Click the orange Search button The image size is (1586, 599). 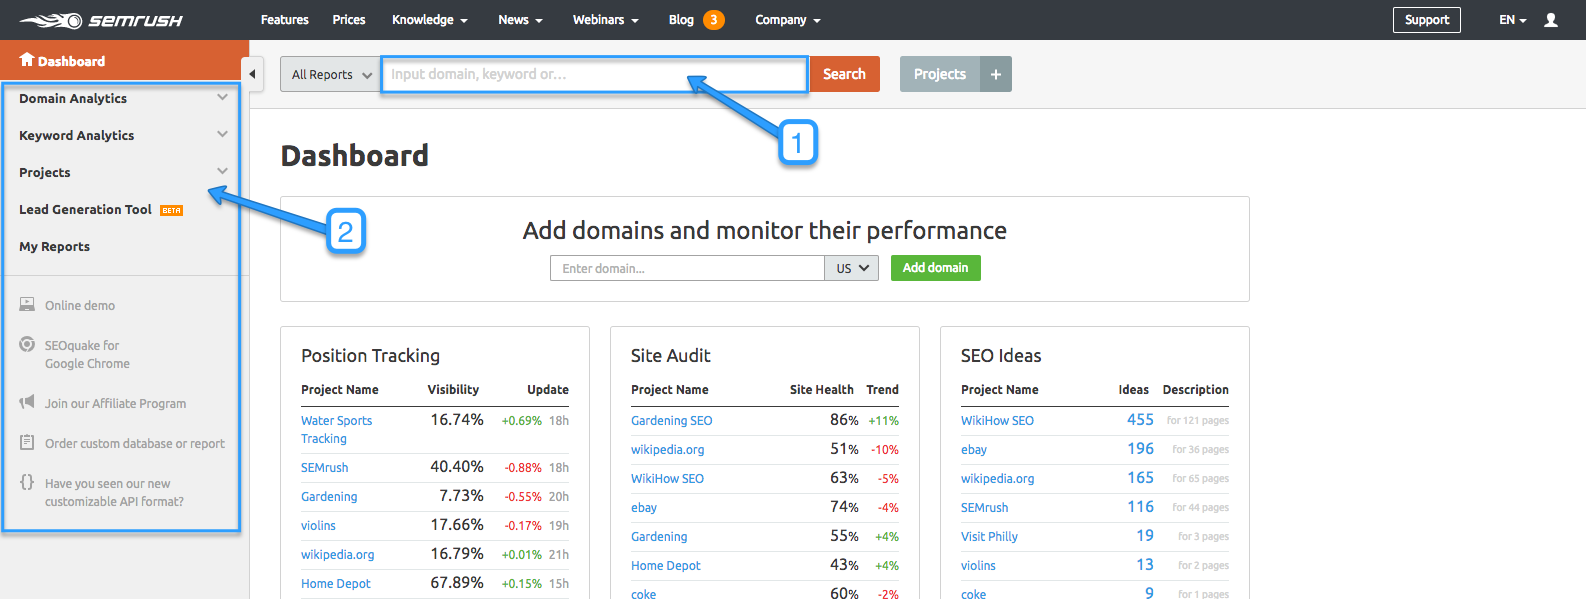pos(844,74)
